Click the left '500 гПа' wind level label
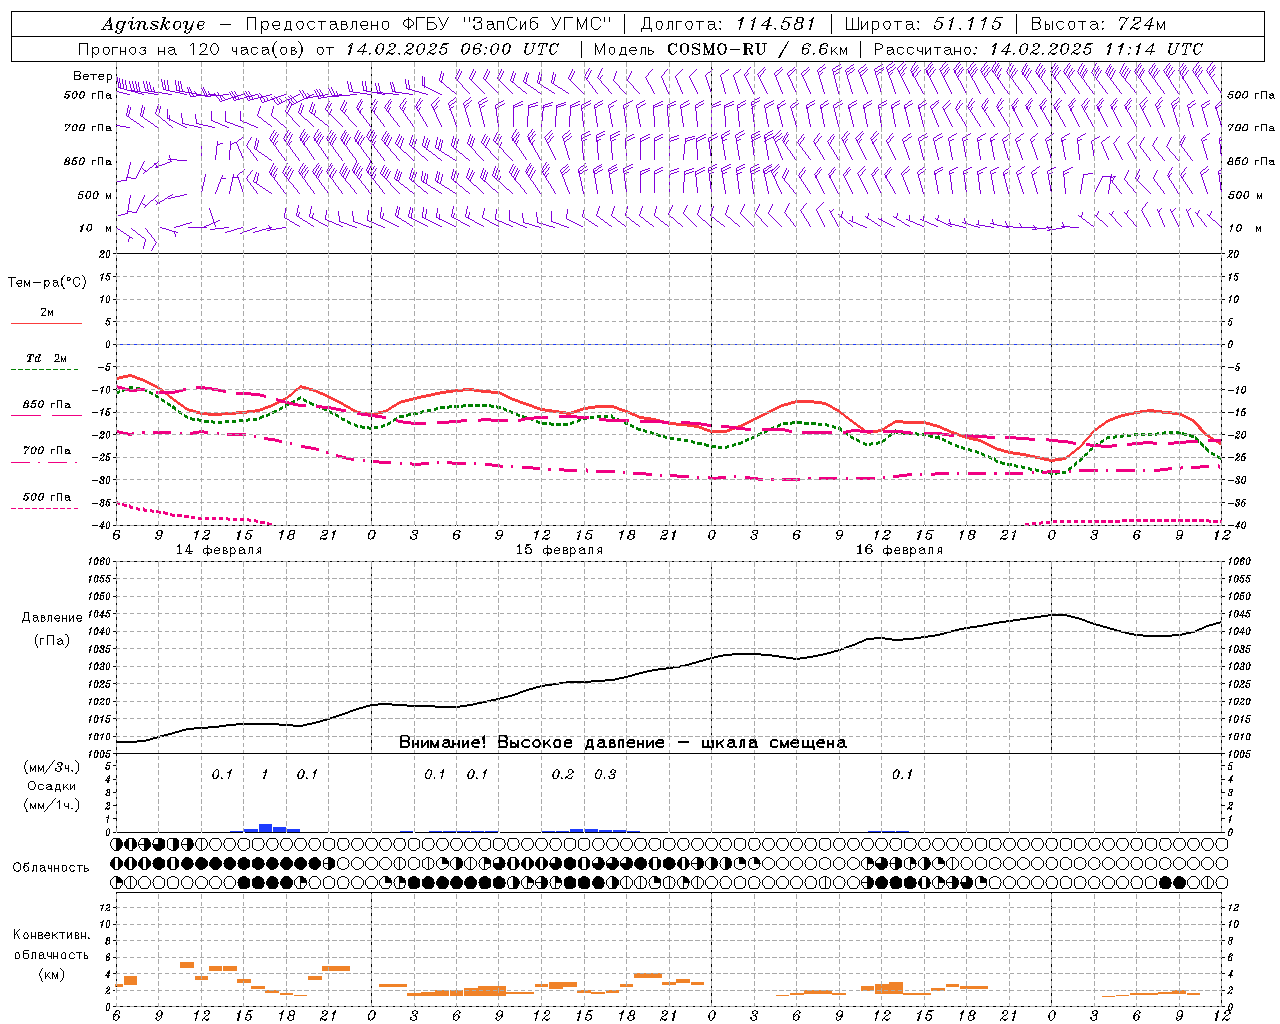This screenshot has width=1280, height=1024. pyautogui.click(x=88, y=95)
